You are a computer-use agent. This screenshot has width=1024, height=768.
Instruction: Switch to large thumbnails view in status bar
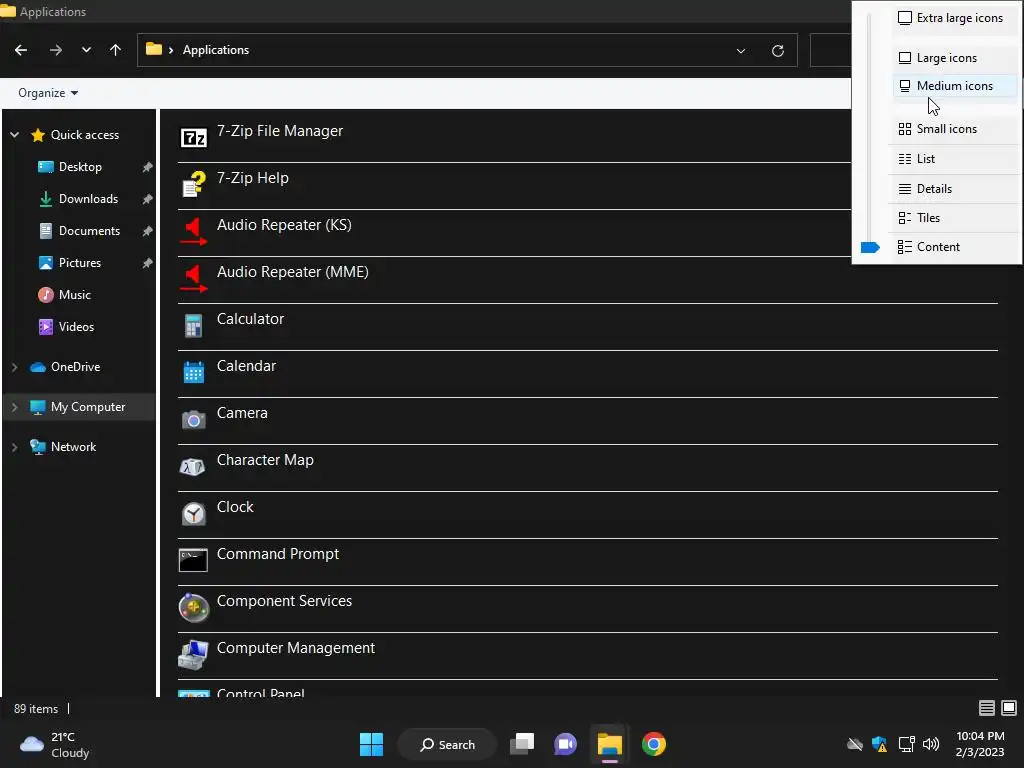(x=1009, y=708)
